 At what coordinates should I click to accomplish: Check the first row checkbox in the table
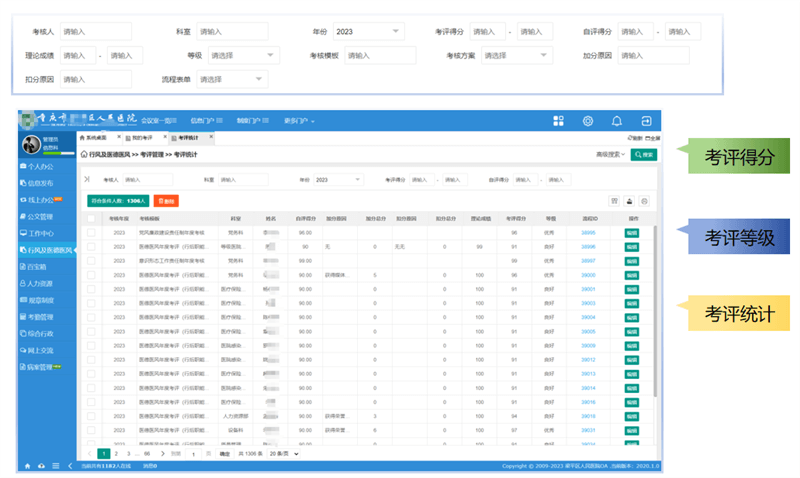click(x=91, y=232)
